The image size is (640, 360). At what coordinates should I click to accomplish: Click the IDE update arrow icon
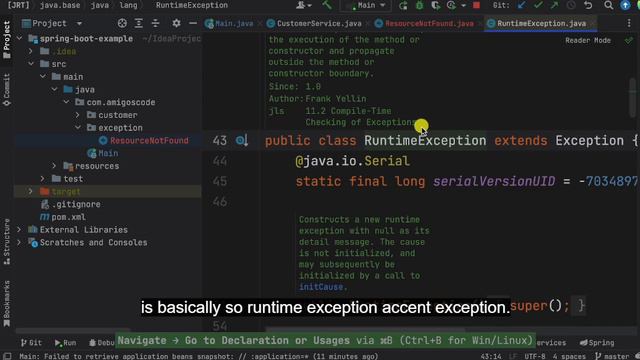coord(624,5)
